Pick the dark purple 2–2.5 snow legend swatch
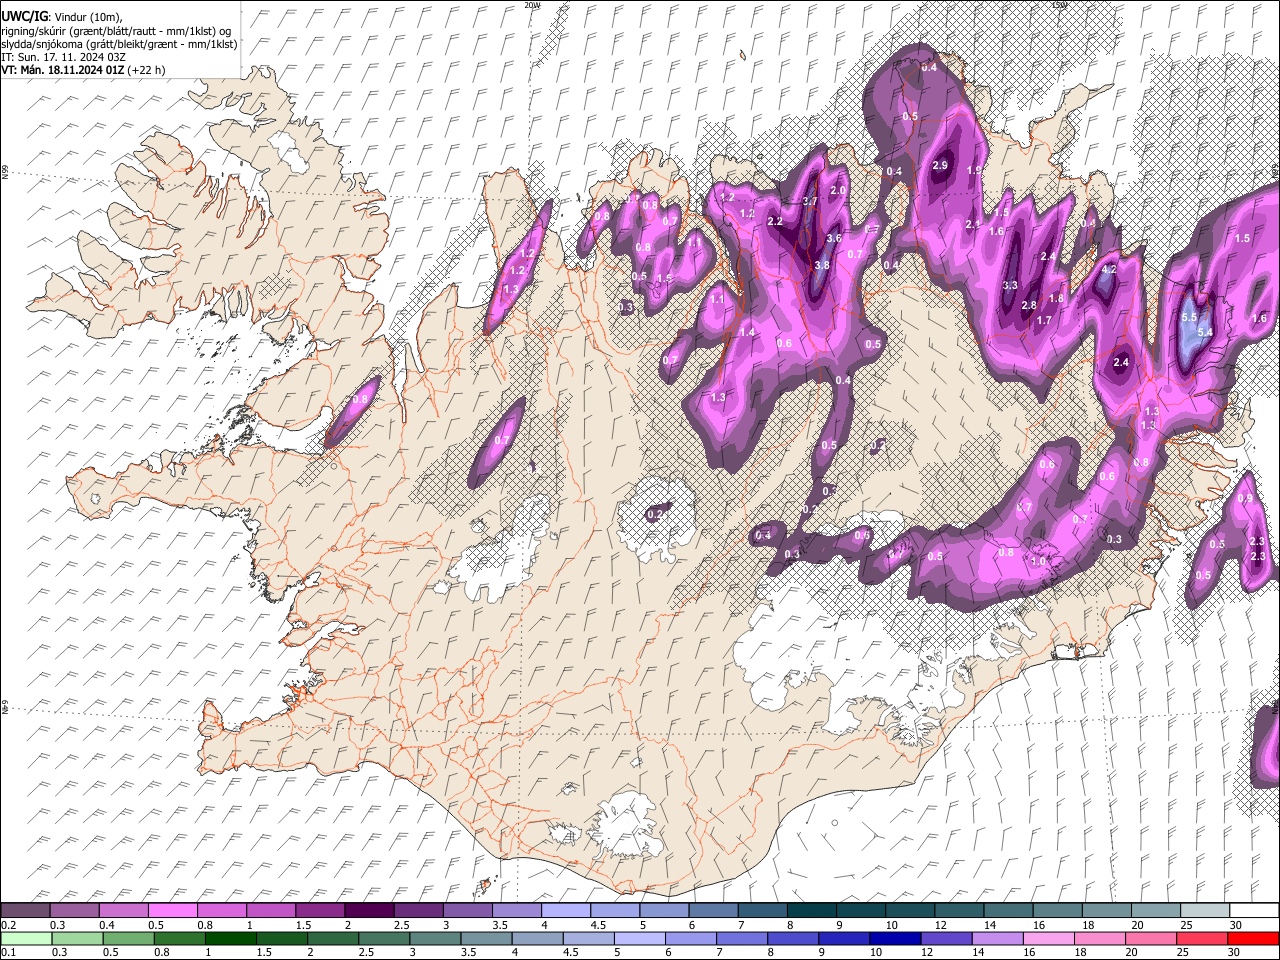 [369, 911]
